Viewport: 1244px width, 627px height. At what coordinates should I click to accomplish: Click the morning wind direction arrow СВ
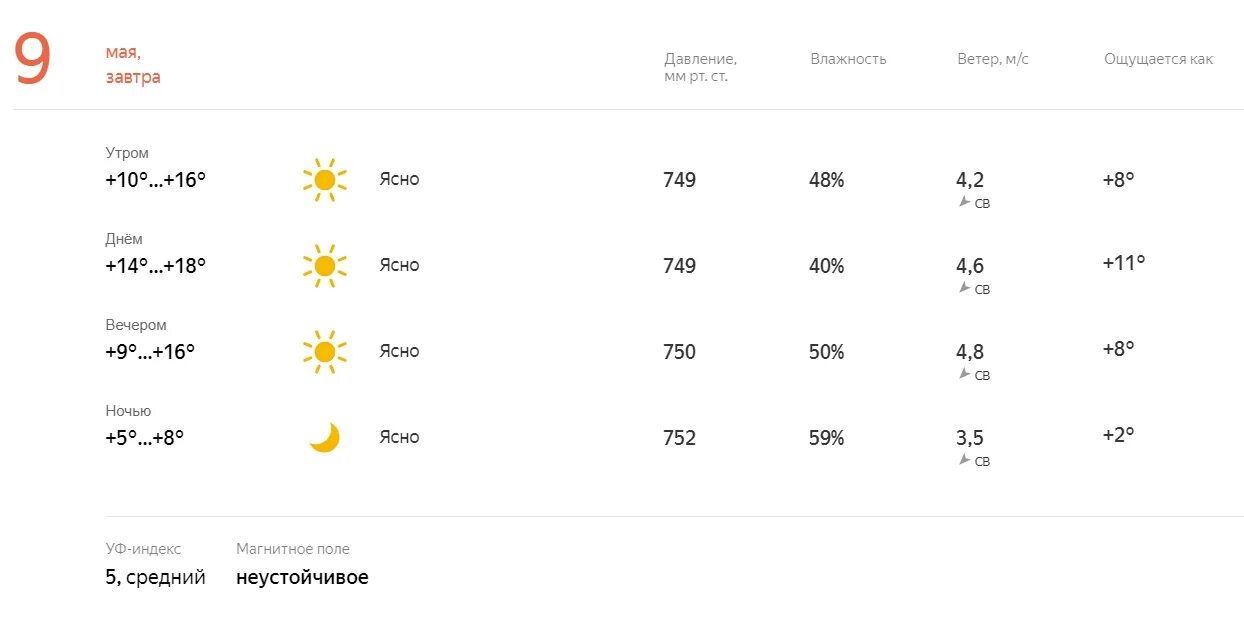(965, 202)
